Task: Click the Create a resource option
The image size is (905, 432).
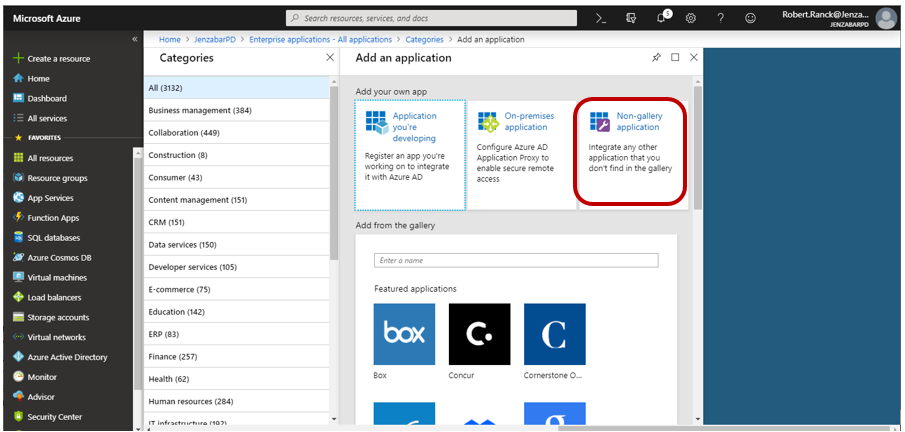Action: coord(58,59)
